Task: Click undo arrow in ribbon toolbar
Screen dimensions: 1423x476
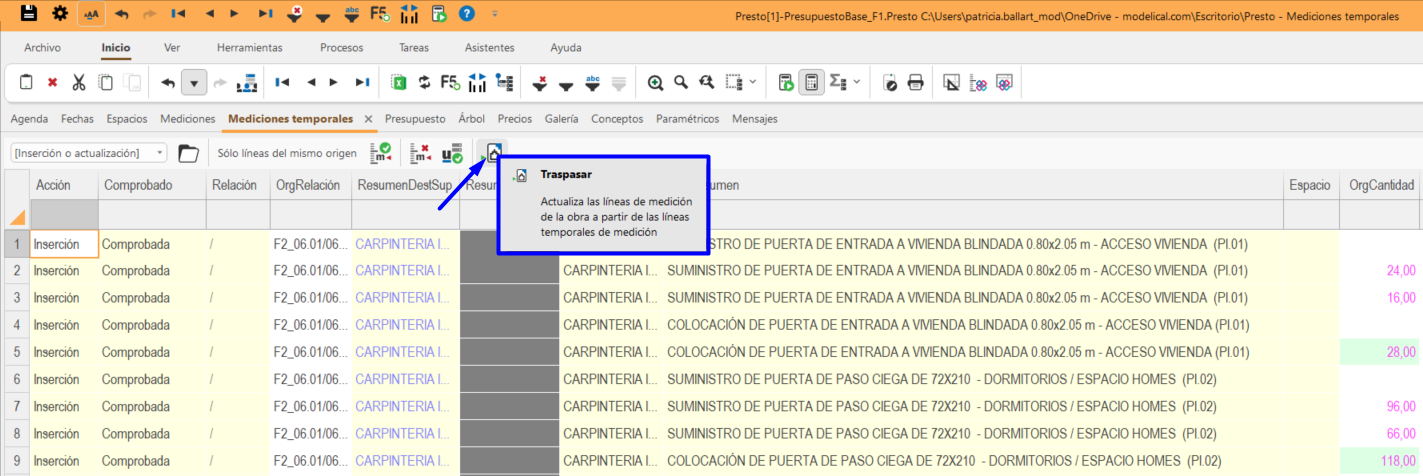Action: pyautogui.click(x=168, y=83)
